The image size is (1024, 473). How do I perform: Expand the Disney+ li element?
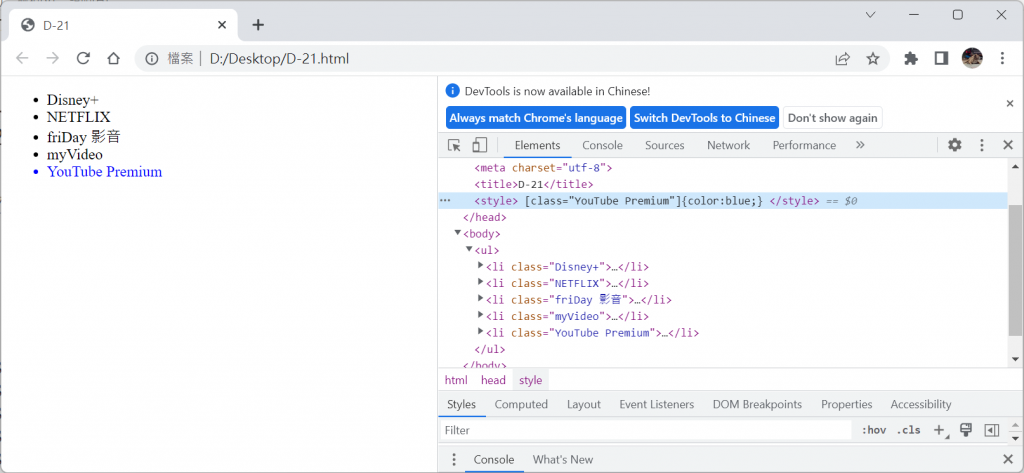tap(481, 266)
